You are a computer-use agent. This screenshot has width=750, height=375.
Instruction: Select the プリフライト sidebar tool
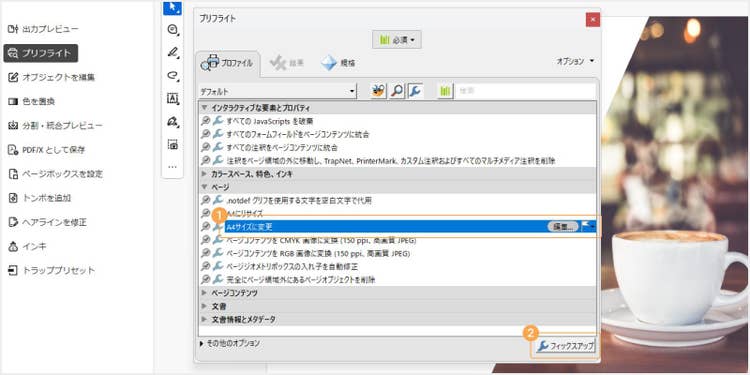[41, 53]
